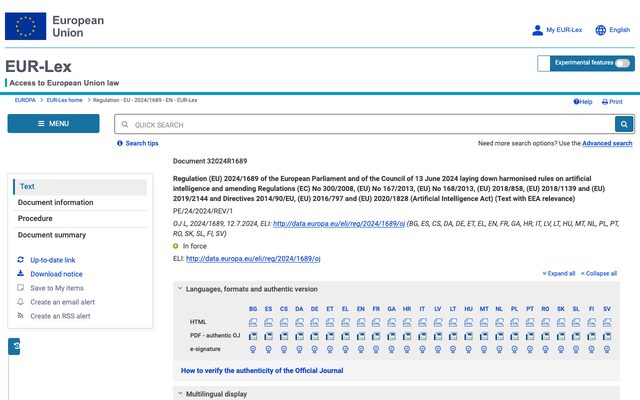Expand all sections
Viewport: 640px width, 400px height.
pos(559,273)
